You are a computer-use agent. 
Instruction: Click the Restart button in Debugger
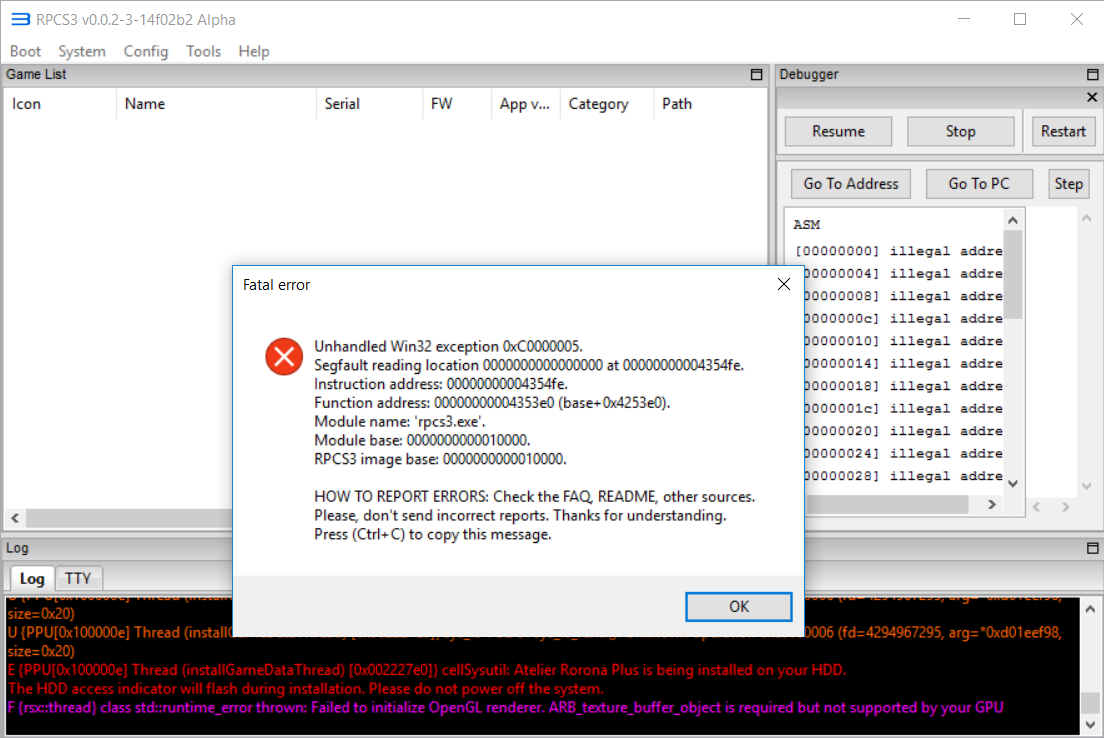(1063, 132)
